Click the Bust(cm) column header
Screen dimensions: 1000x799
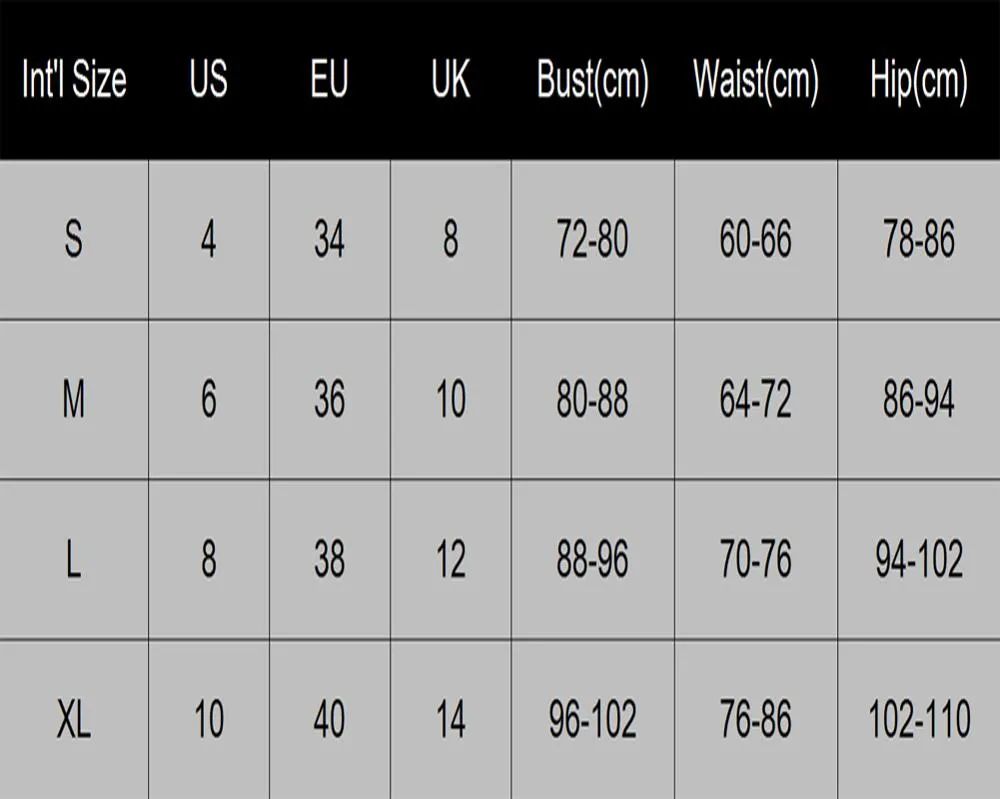click(x=592, y=80)
